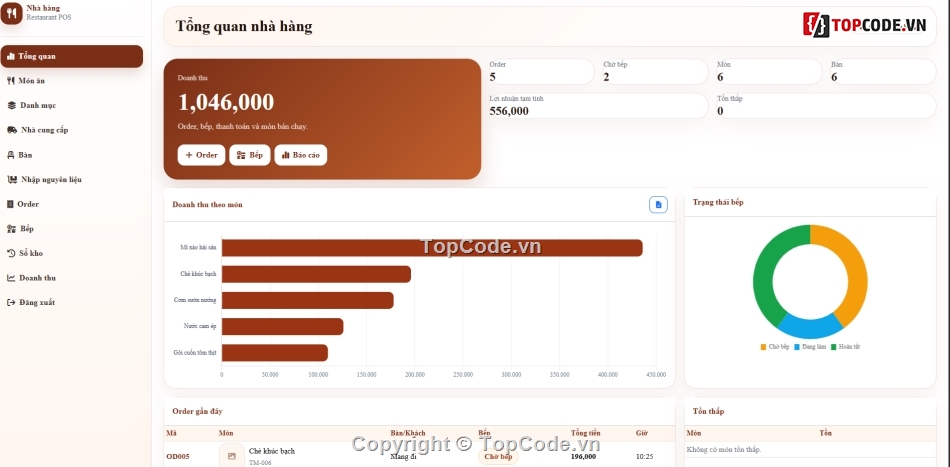Click the Bếp kitchen icon in sidebar

11,229
